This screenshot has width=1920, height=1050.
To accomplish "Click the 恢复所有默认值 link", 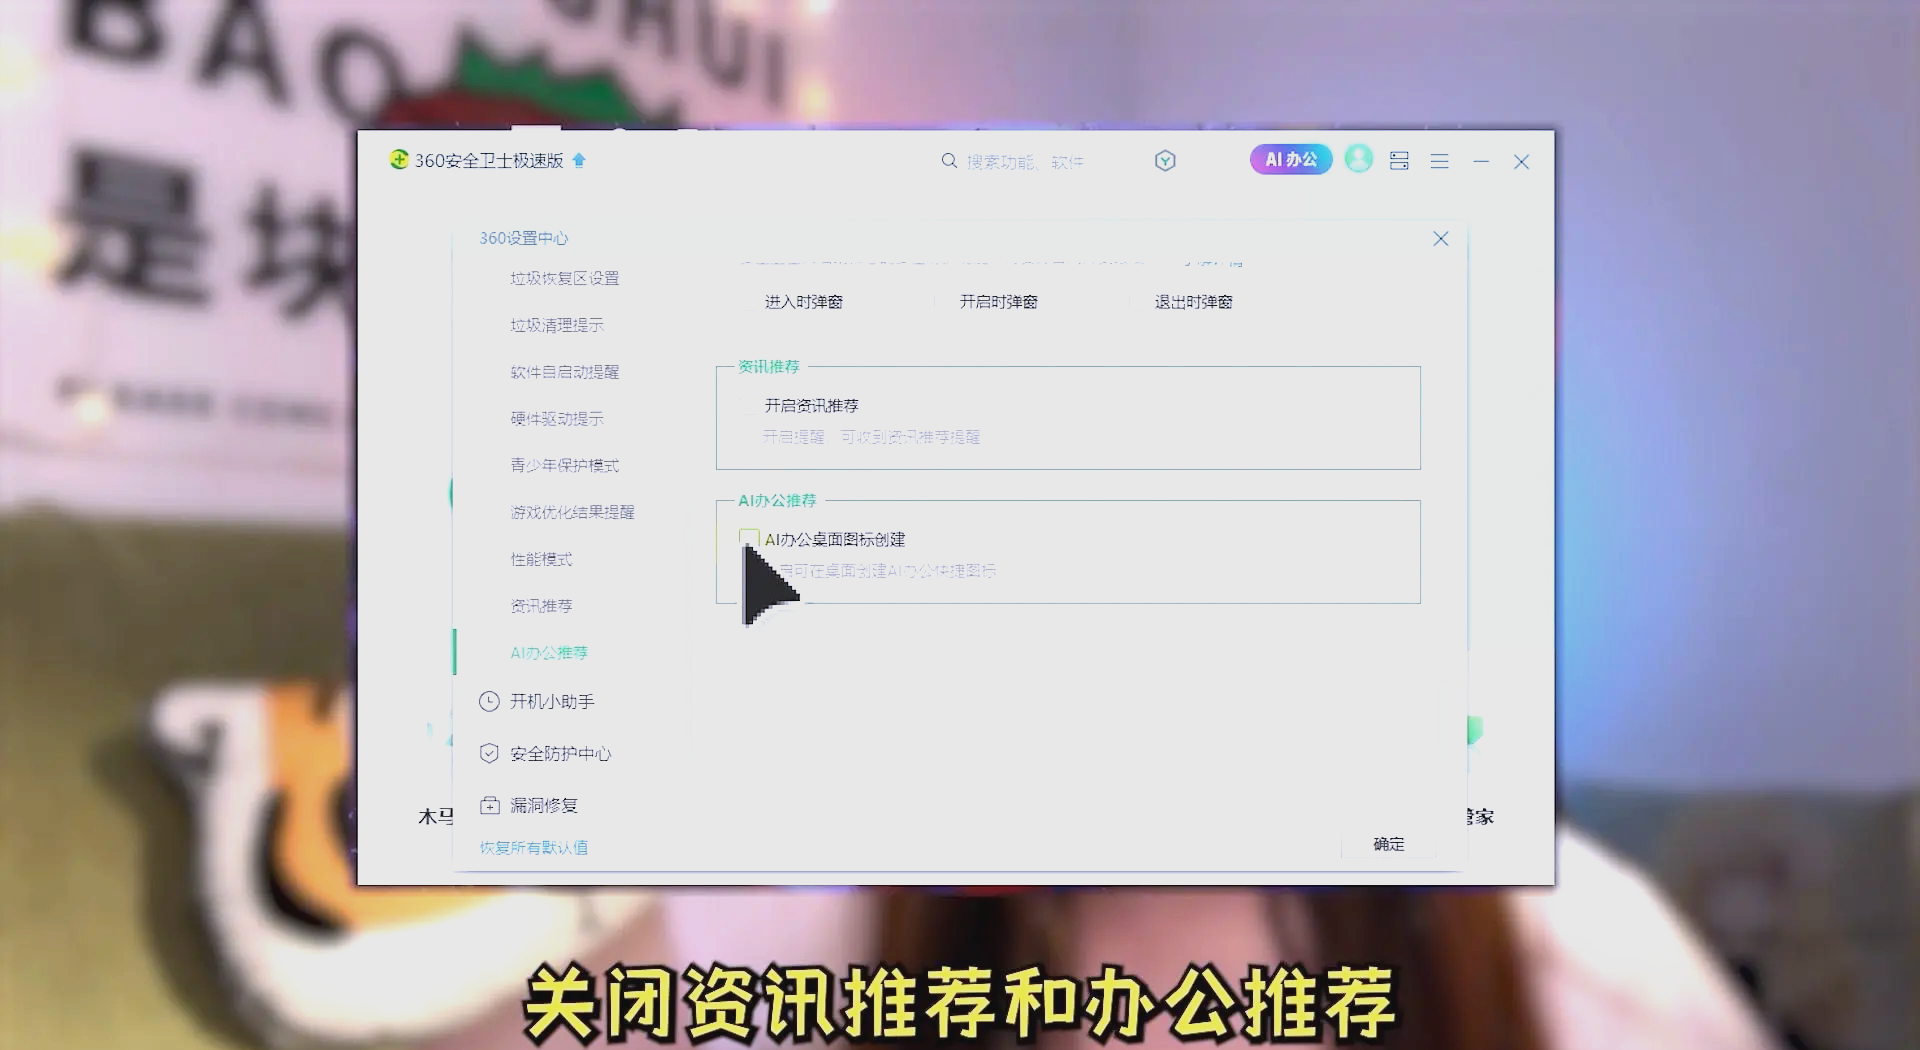I will (534, 848).
